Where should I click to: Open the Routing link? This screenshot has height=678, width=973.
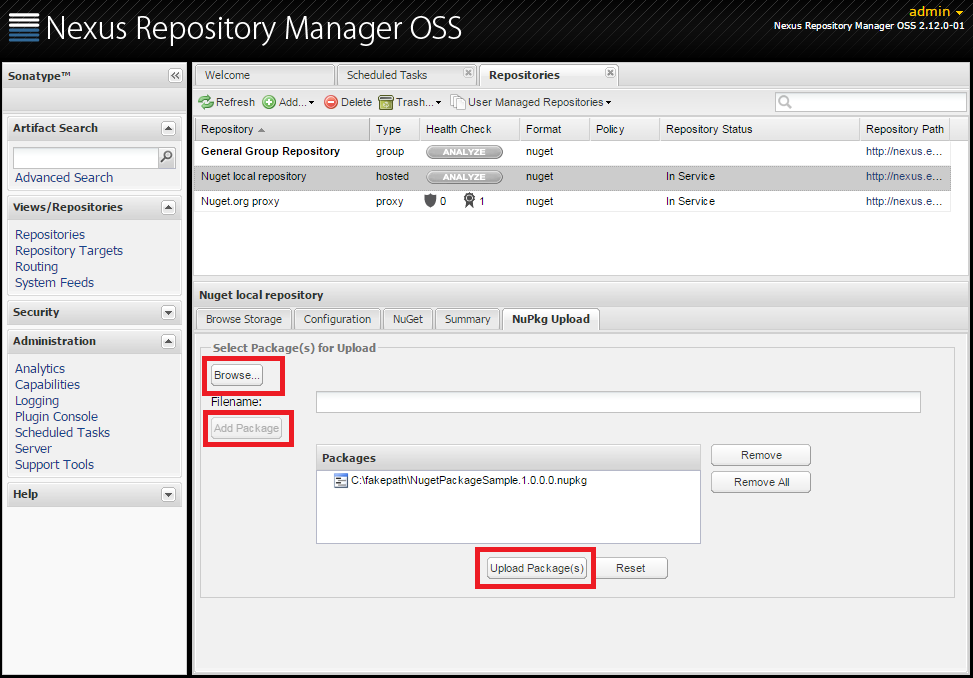tap(37, 267)
